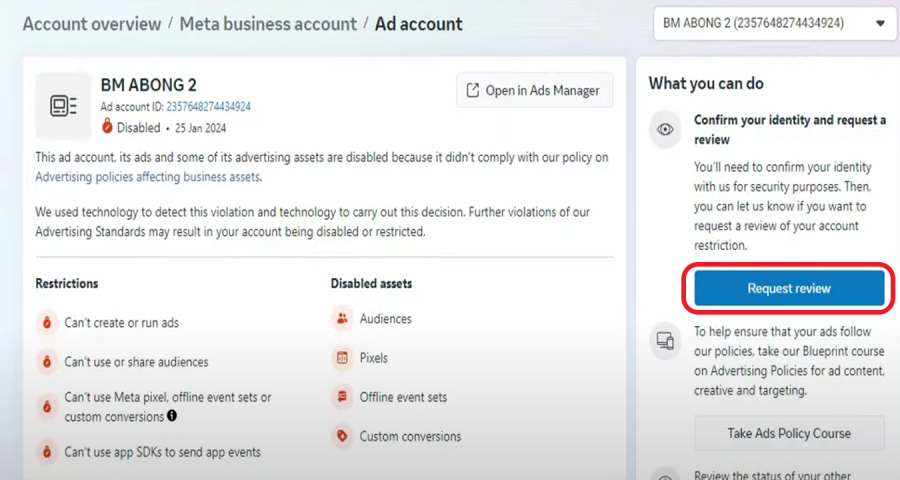Image resolution: width=900 pixels, height=480 pixels.
Task: Go to Account overview breadcrumb
Action: pyautogui.click(x=92, y=24)
